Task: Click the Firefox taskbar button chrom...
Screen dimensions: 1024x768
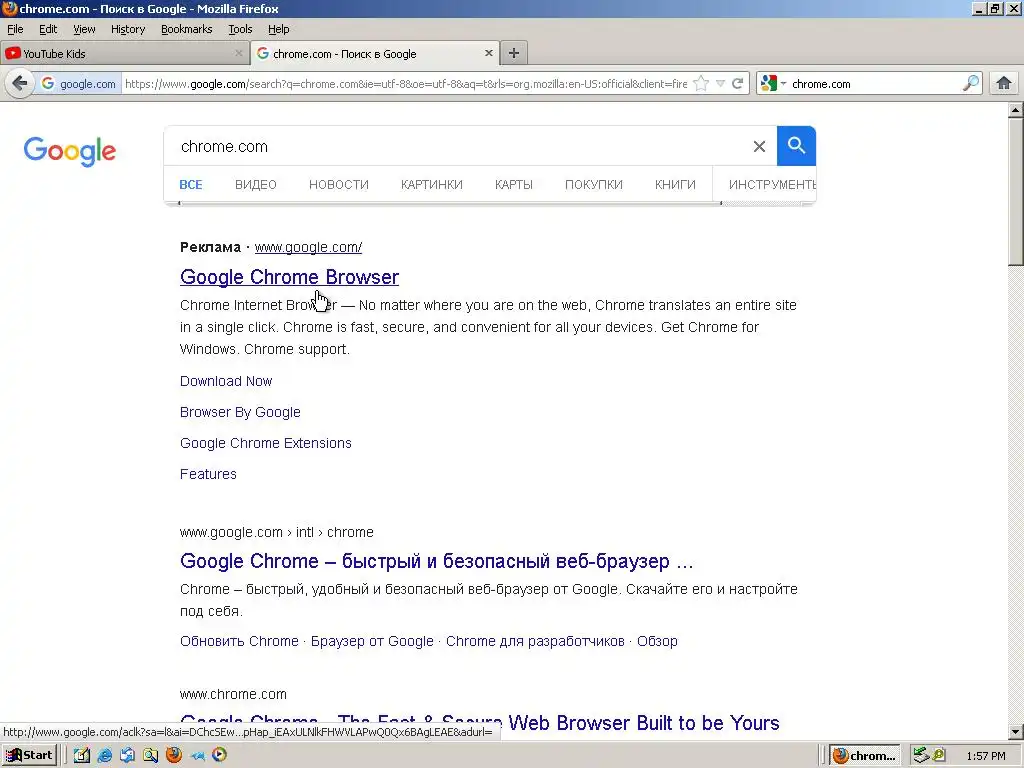Action: click(x=865, y=756)
